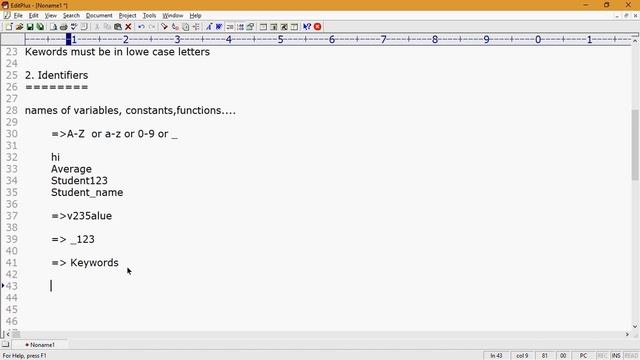Image resolution: width=640 pixels, height=360 pixels.
Task: Paste from the clipboard
Action: point(118,27)
